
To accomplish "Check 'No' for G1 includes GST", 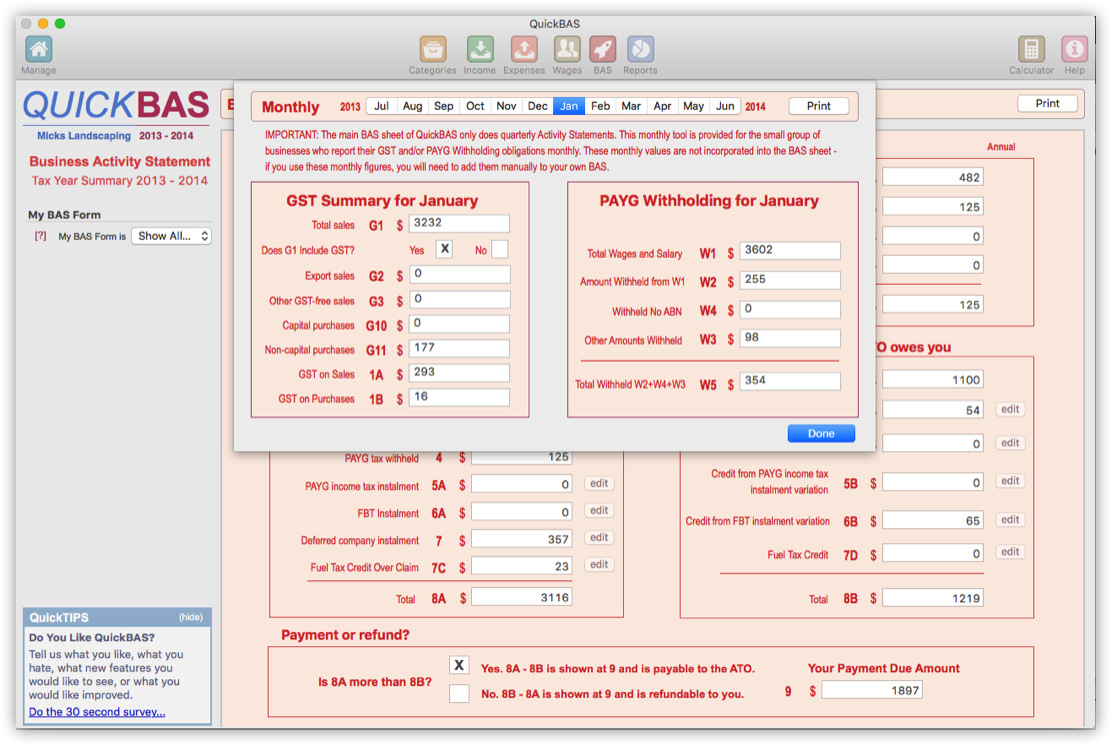I will pos(499,249).
